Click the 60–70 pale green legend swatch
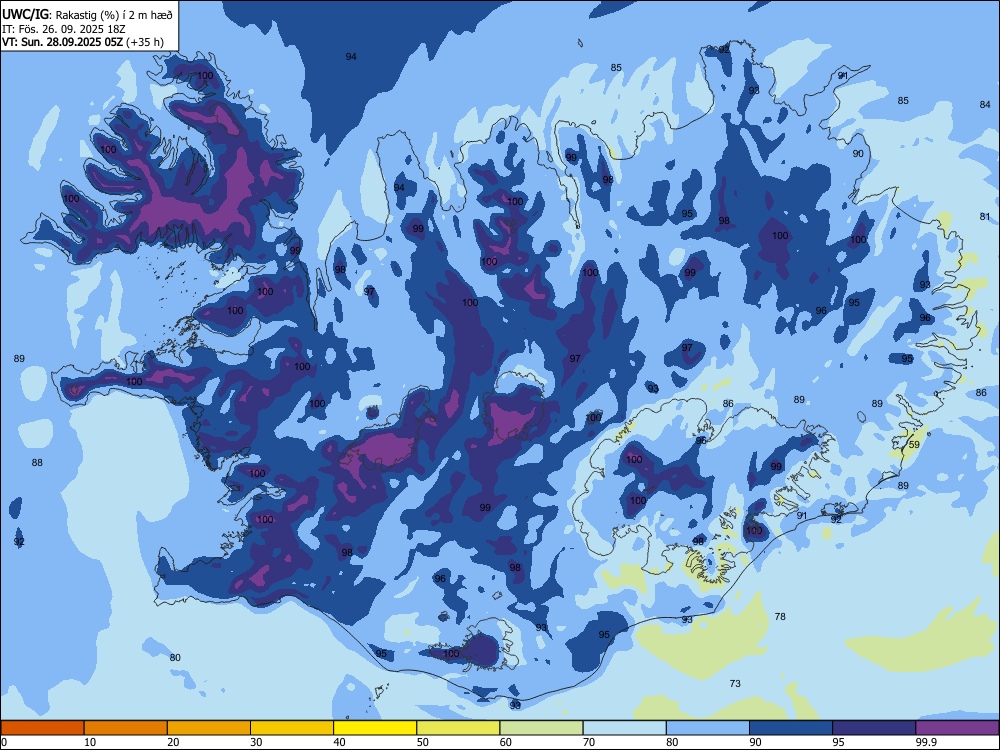Image resolution: width=1000 pixels, height=750 pixels. pyautogui.click(x=541, y=728)
